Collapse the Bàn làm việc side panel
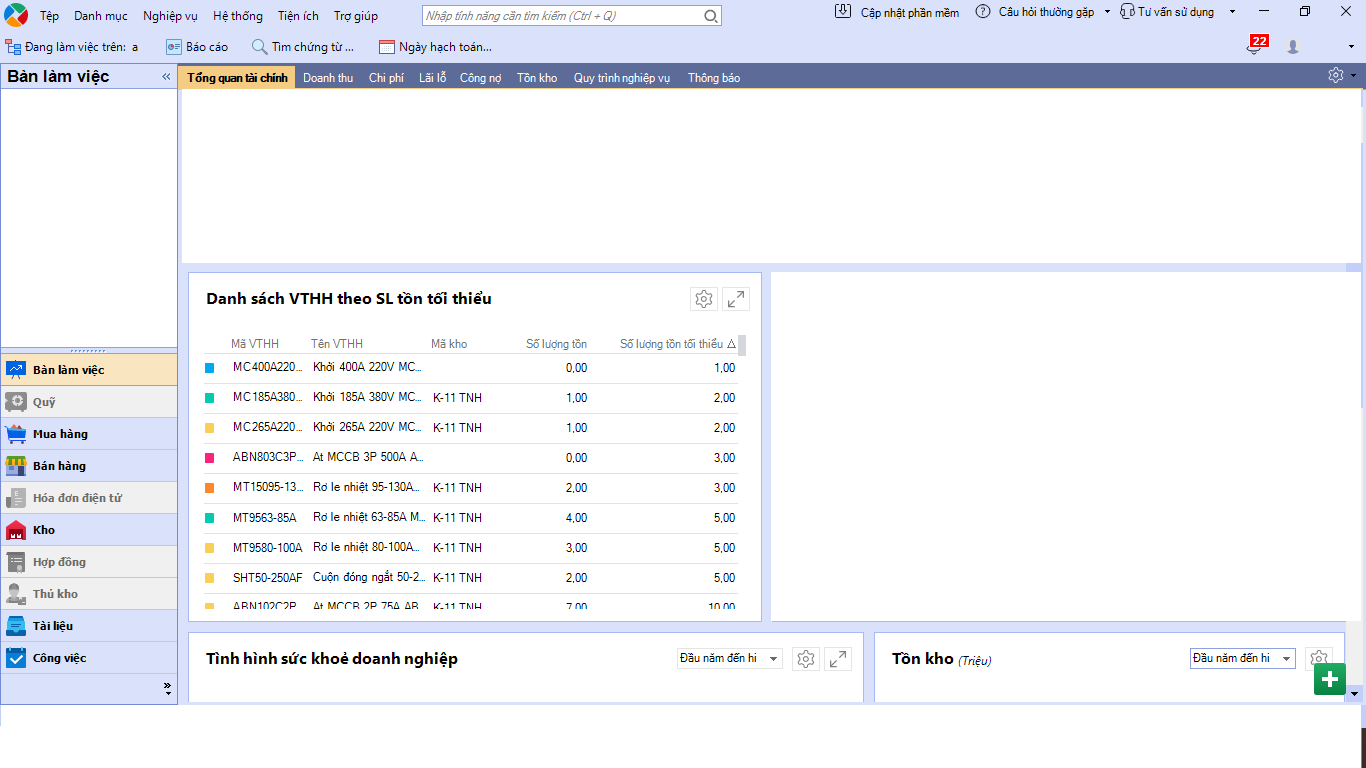This screenshot has width=1366, height=768. click(x=166, y=76)
